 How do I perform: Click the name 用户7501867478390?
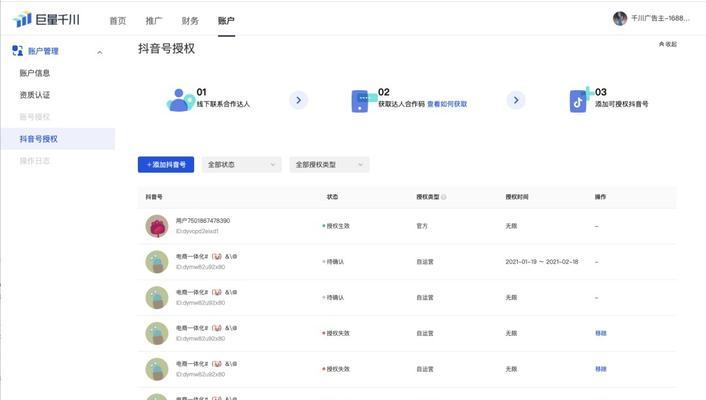pyautogui.click(x=203, y=221)
